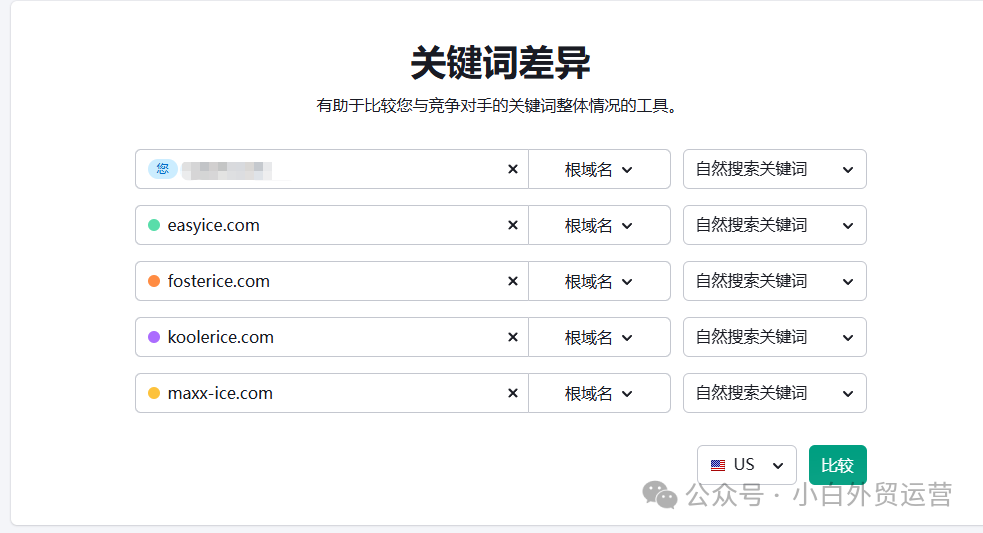
Task: Open 根域名 dropdown for koolerice.com
Action: click(x=599, y=337)
